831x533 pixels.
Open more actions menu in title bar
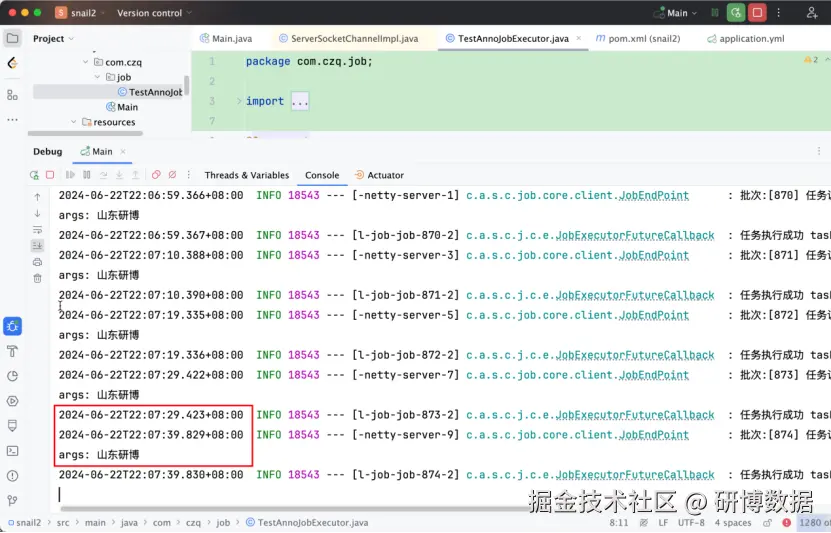click(x=779, y=13)
